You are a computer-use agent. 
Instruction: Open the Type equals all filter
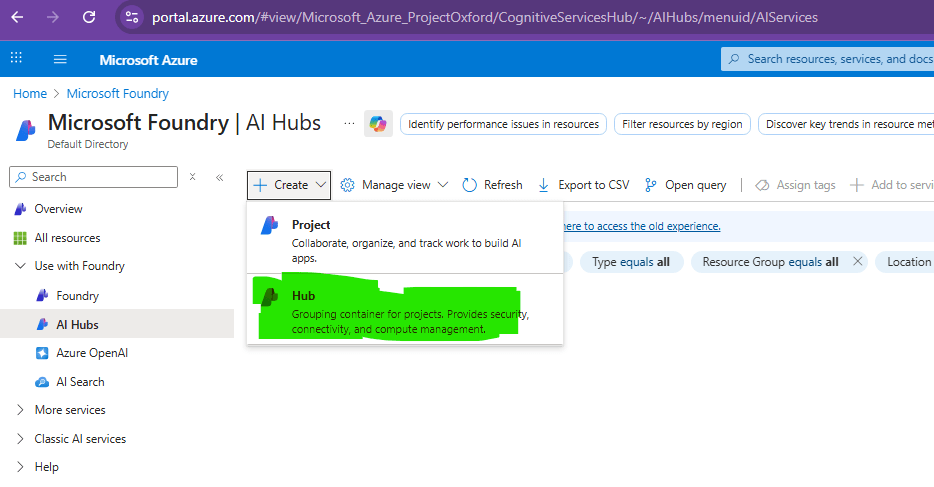tap(631, 262)
